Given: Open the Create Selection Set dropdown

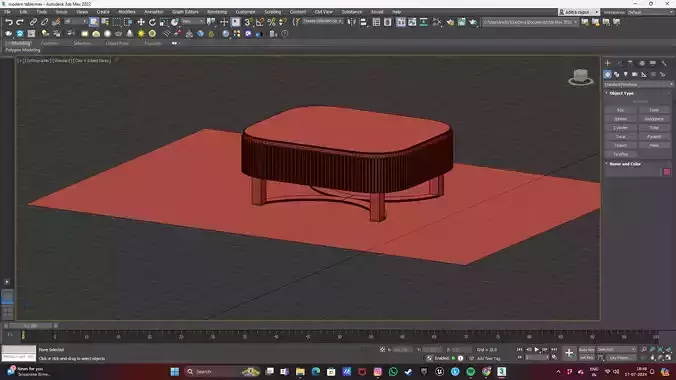Looking at the screenshot, I should (322, 22).
